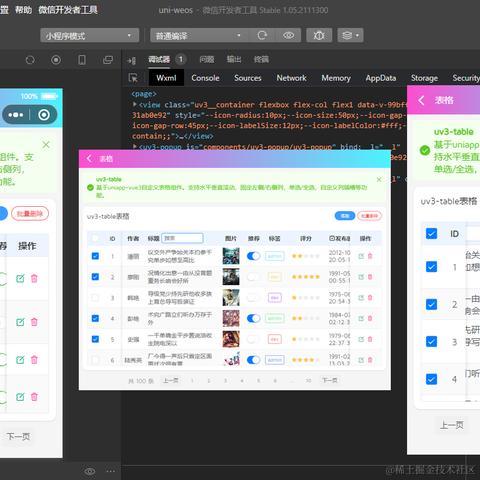Uncheck row 1 checkbox in center table
480x480 pixels.
(95, 256)
